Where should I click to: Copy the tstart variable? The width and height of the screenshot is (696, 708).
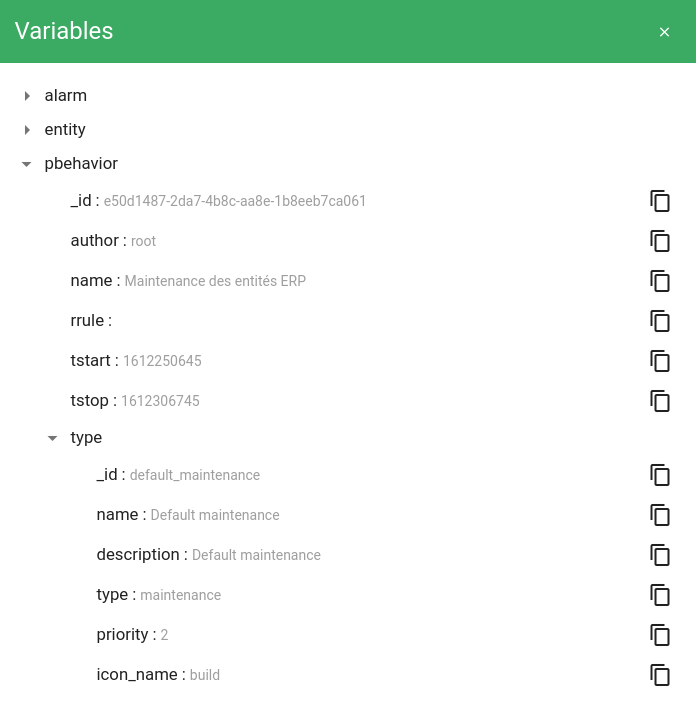[x=660, y=361]
